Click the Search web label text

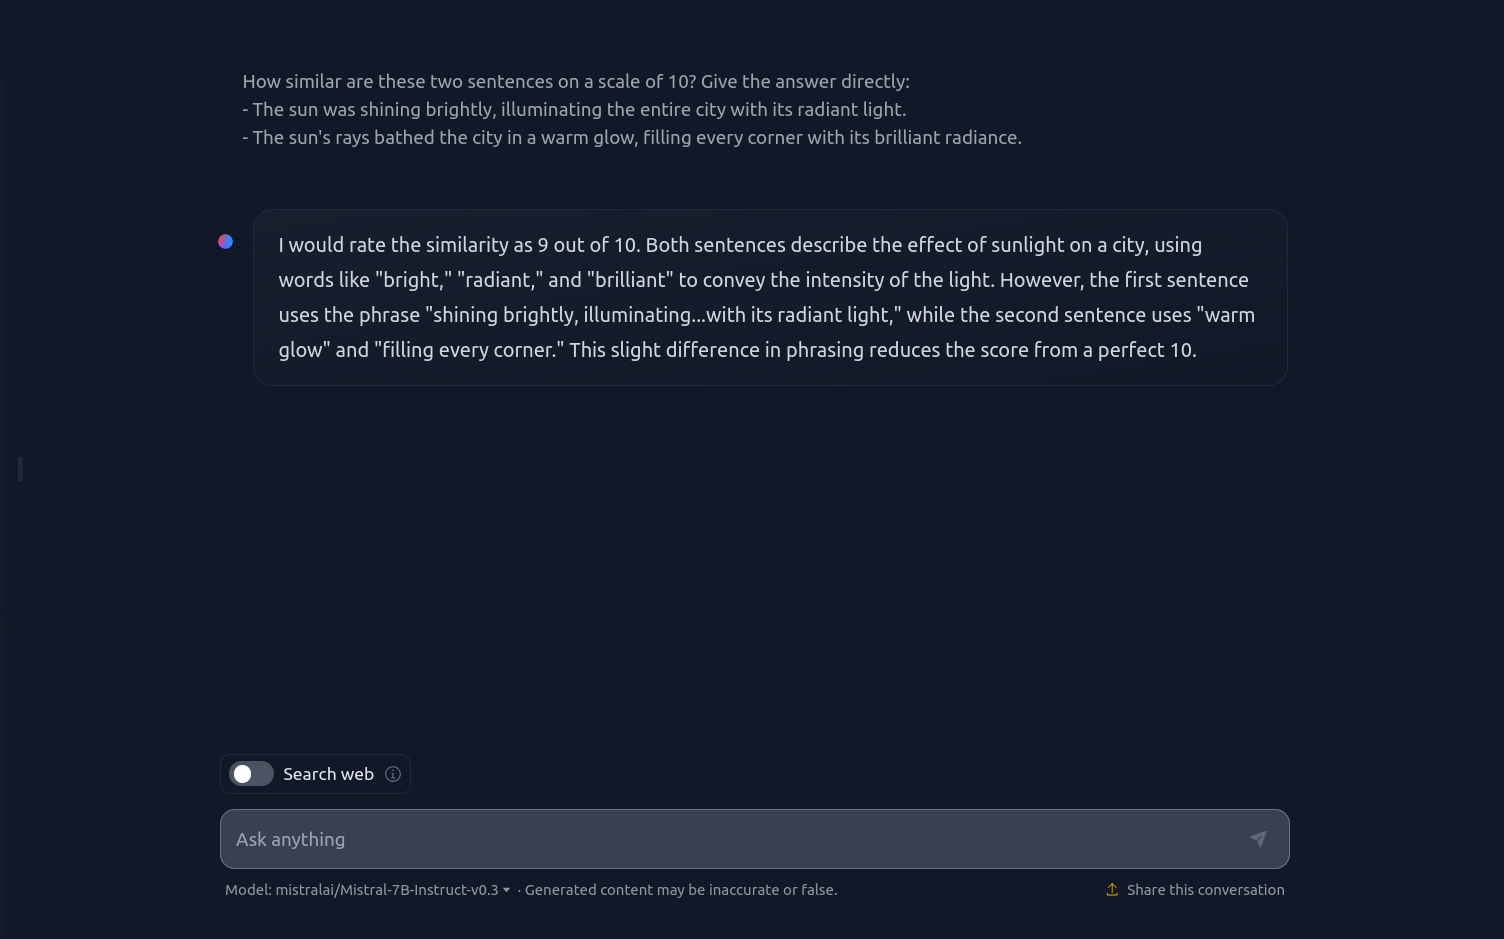(328, 774)
